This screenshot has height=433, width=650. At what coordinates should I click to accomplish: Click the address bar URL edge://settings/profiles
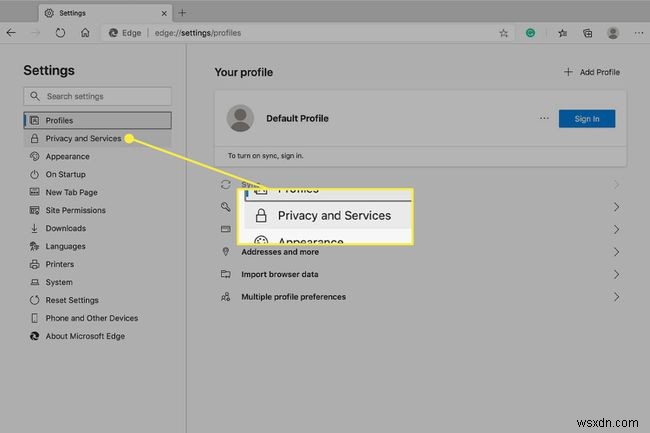tap(198, 33)
